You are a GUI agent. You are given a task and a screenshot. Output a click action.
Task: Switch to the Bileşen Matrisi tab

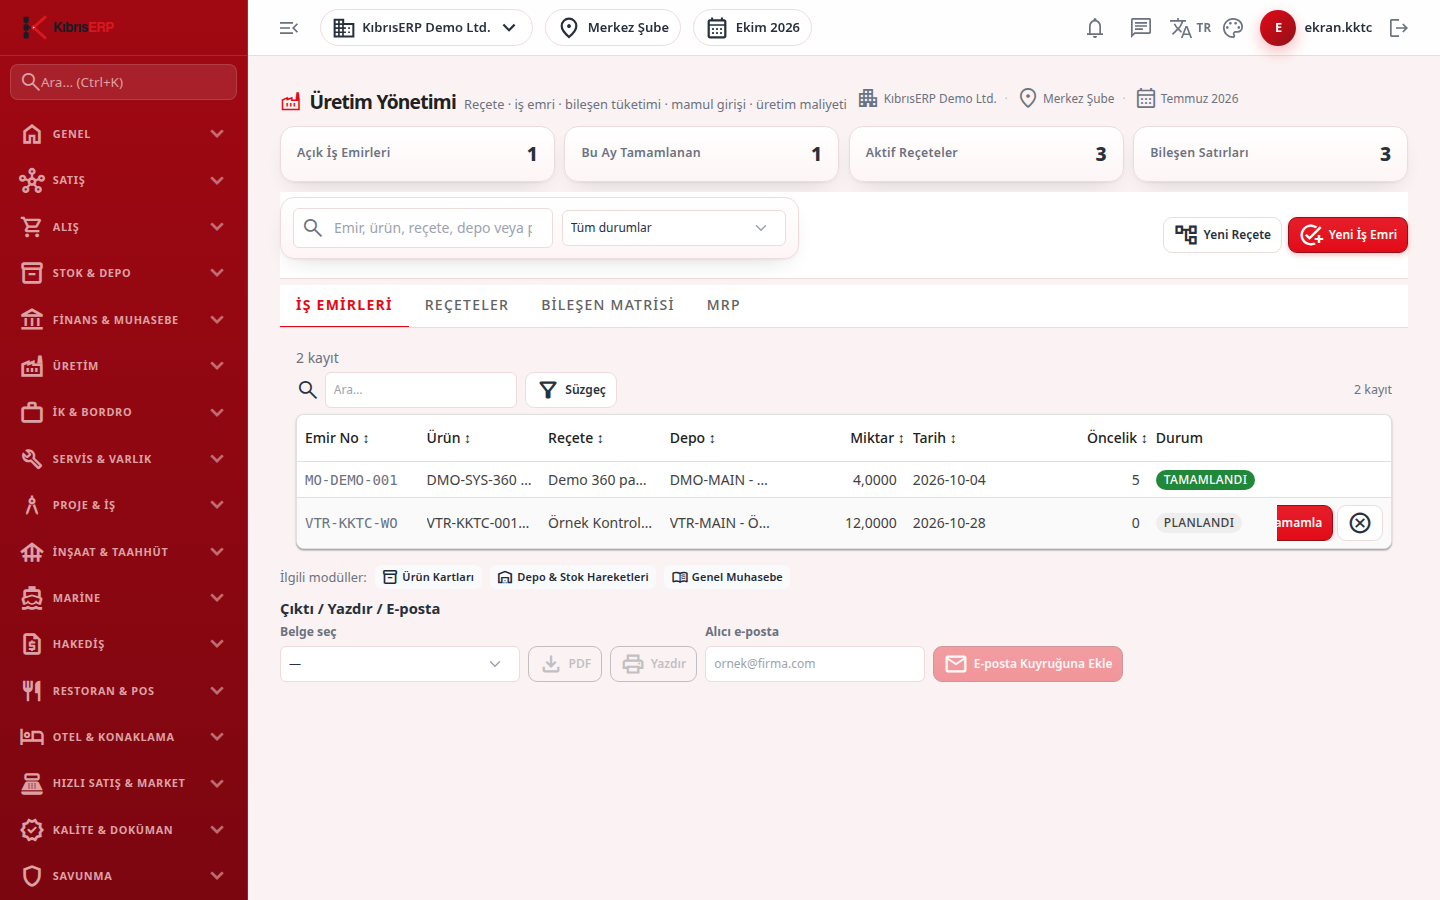coord(608,305)
